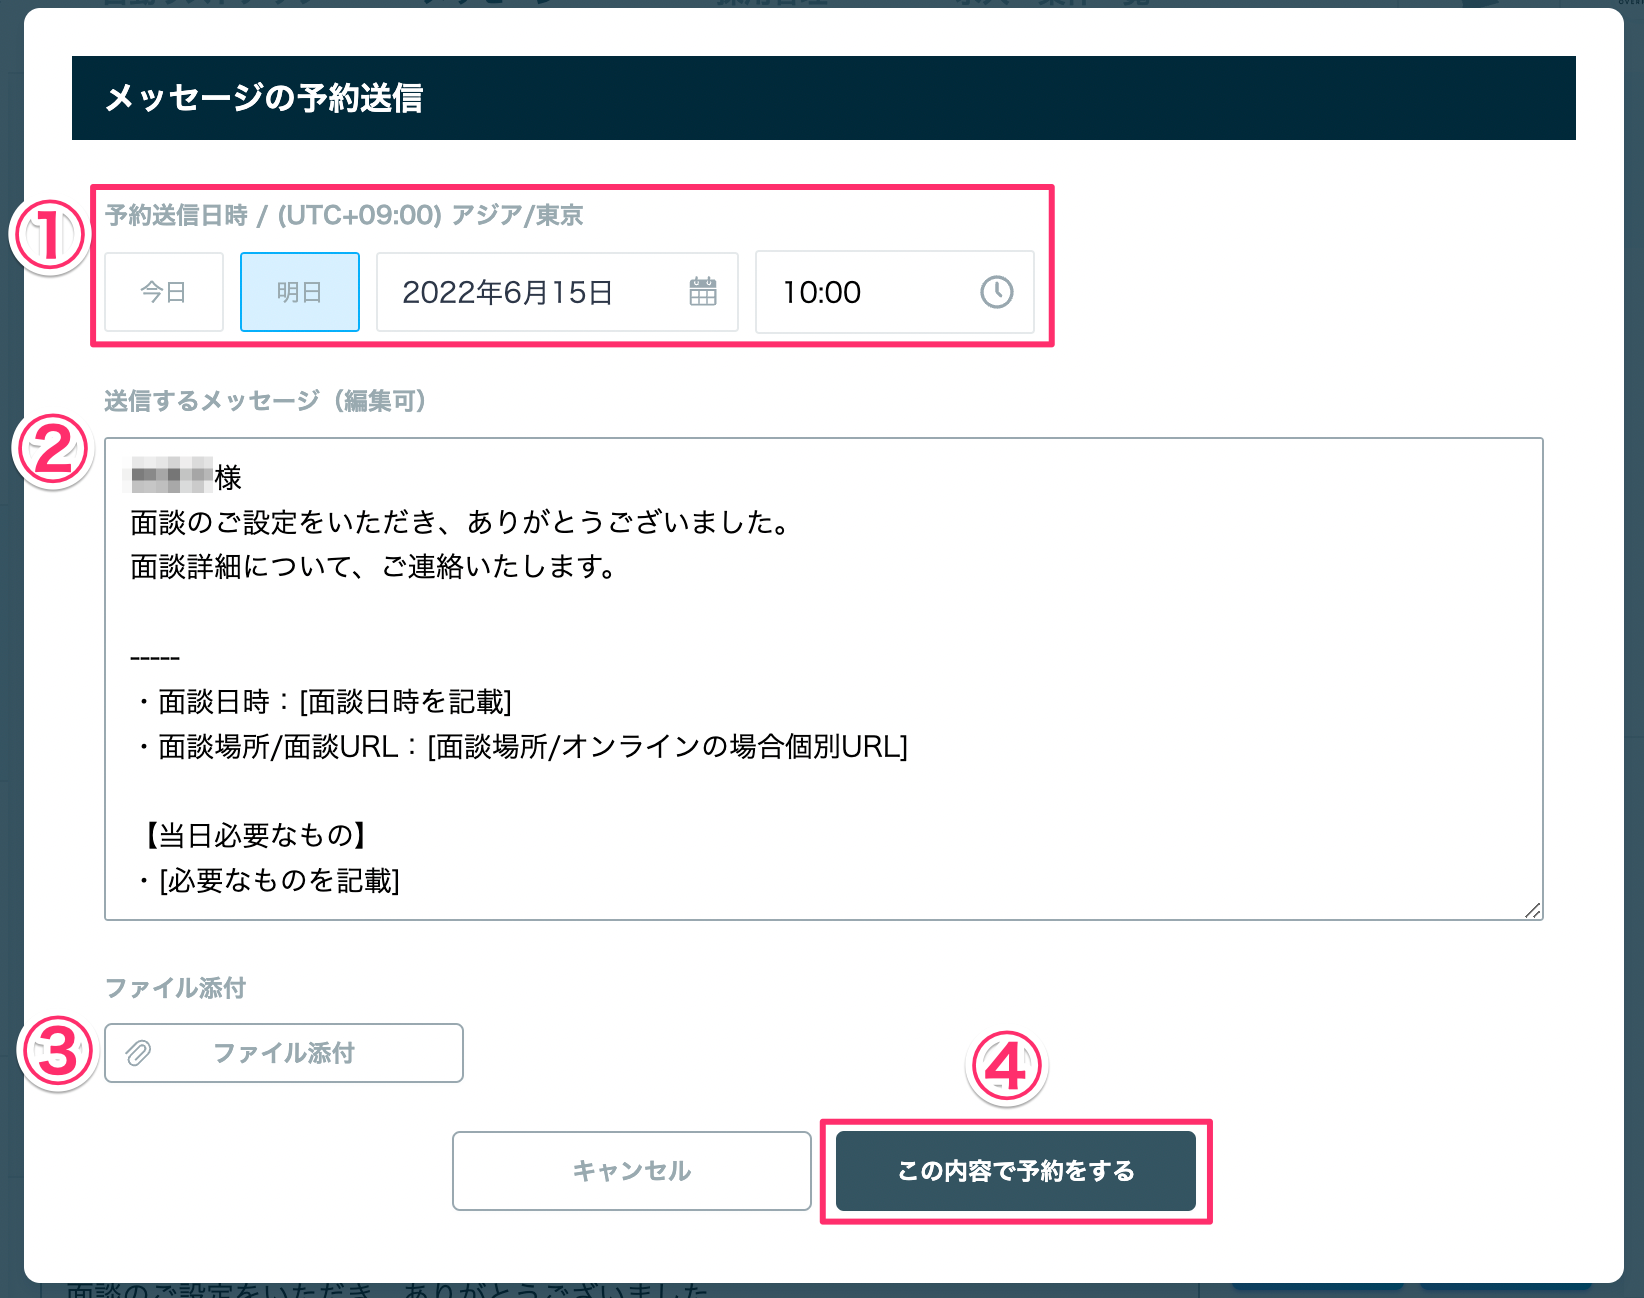Click the キャンセル button
1644x1298 pixels.
632,1171
